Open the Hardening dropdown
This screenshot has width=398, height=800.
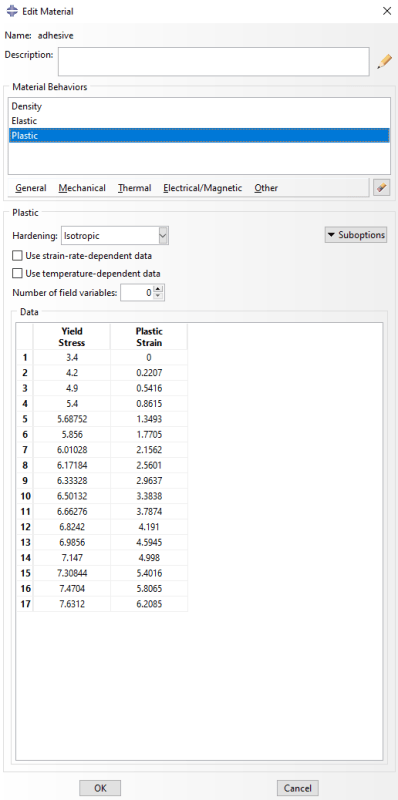(x=163, y=236)
